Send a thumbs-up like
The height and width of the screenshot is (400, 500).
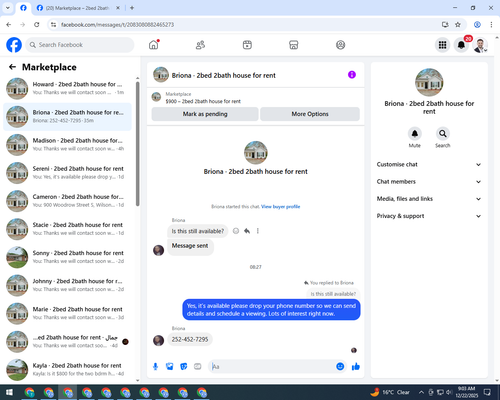click(x=356, y=367)
